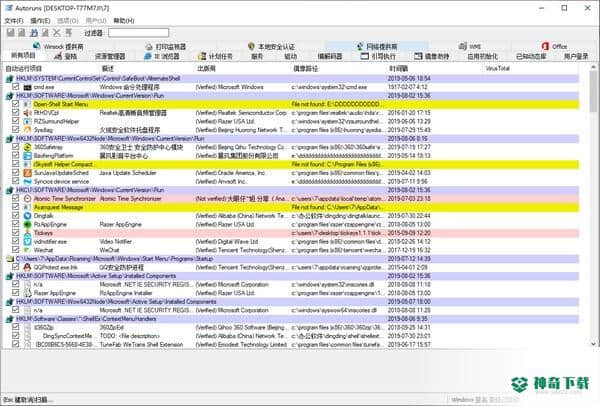The image size is (600, 406).
Task: Sort by 镜像路径 column header
Action: (339, 69)
